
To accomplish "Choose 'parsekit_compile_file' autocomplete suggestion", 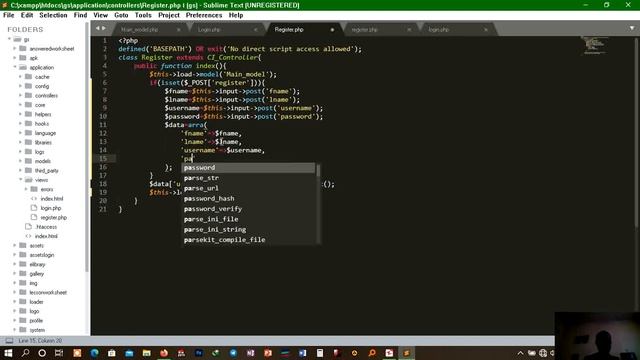I will (248, 240).
